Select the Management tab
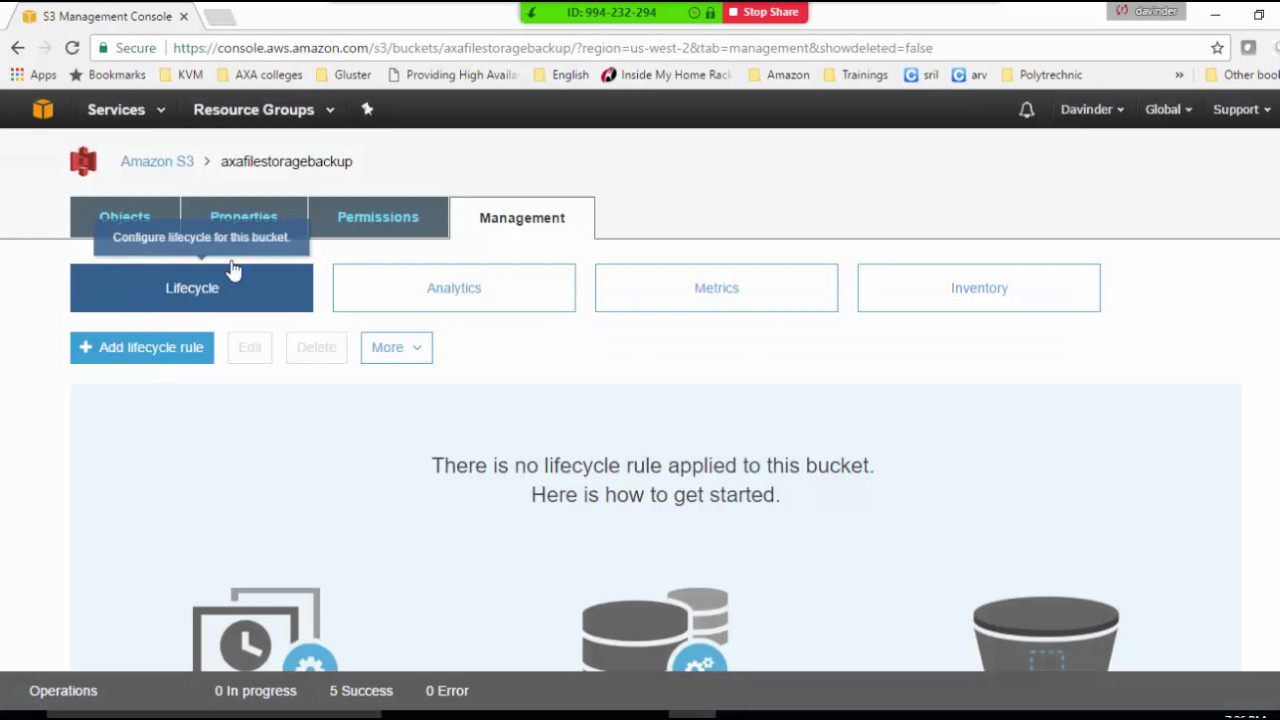 tap(522, 218)
